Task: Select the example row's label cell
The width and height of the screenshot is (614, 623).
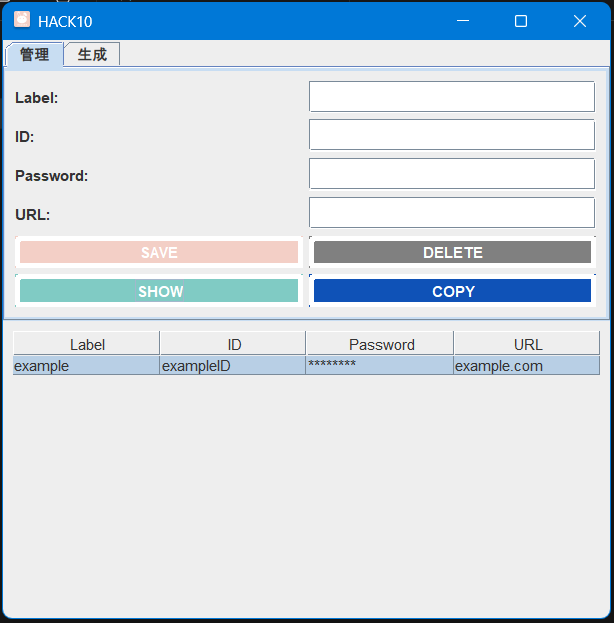Action: pos(86,366)
